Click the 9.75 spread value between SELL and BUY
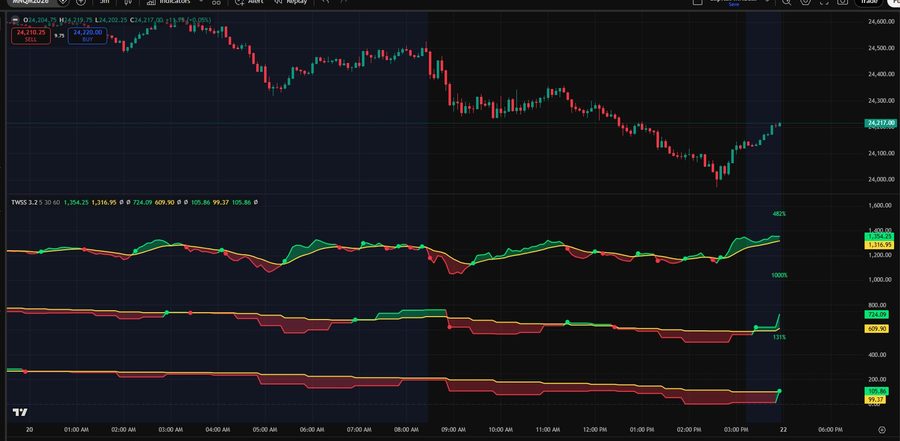The width and height of the screenshot is (900, 441). tap(59, 36)
